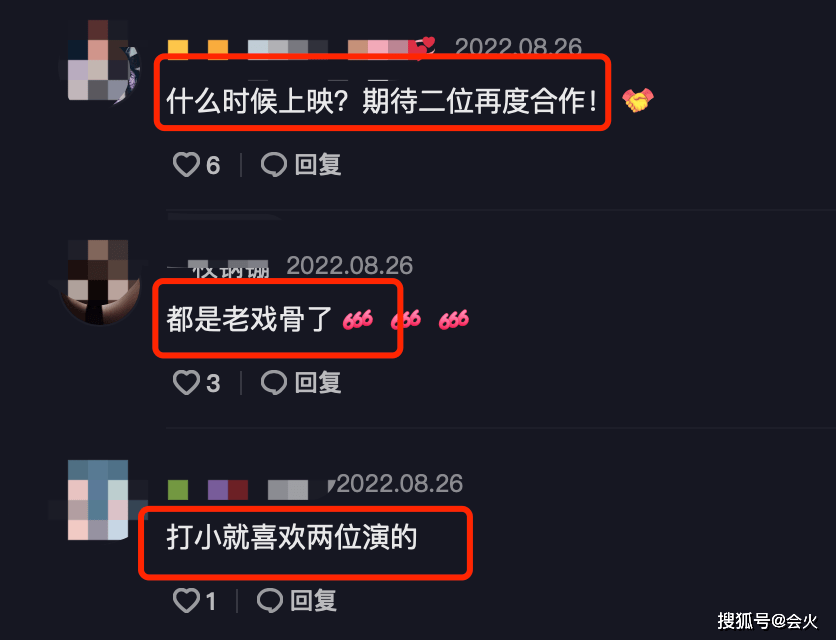Like the 都是老戏骨了 comment
Image resolution: width=836 pixels, height=640 pixels.
pyautogui.click(x=186, y=382)
